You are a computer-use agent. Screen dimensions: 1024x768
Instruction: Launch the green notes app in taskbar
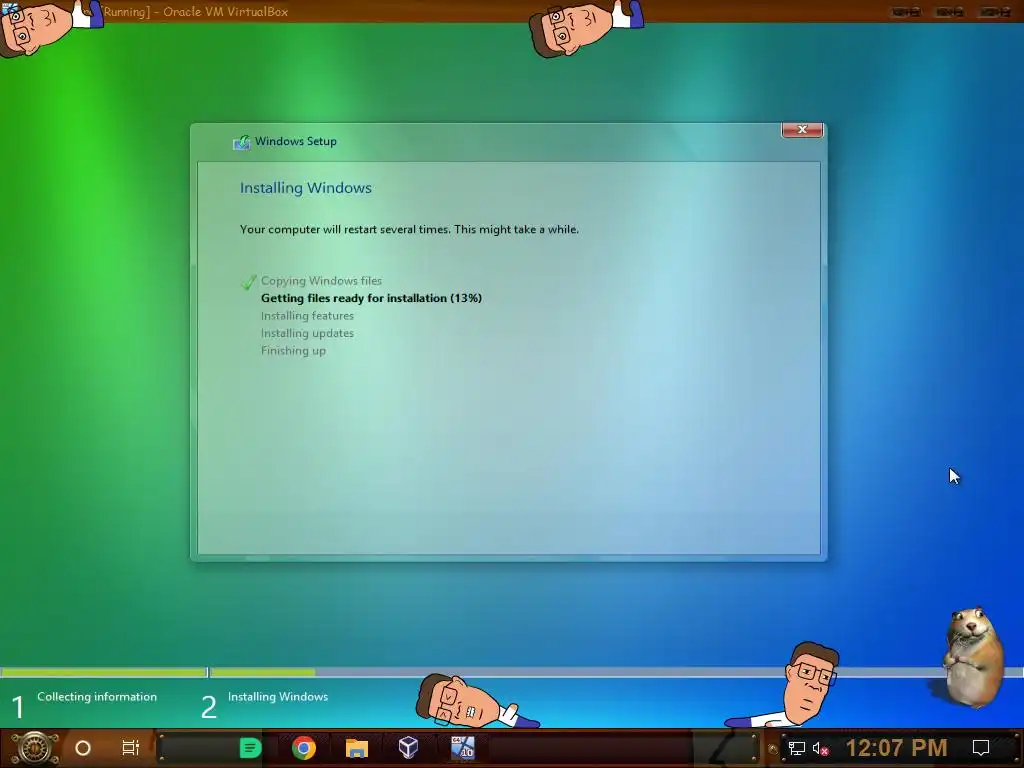(x=250, y=748)
